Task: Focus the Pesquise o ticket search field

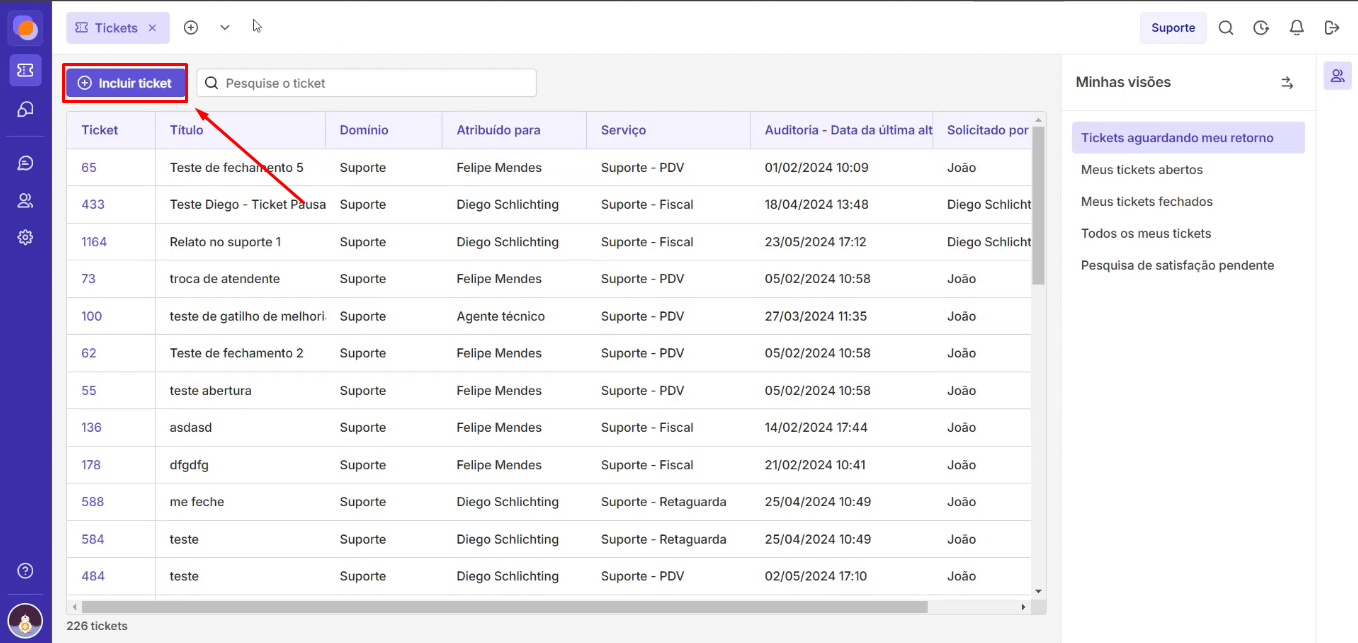Action: tap(367, 83)
